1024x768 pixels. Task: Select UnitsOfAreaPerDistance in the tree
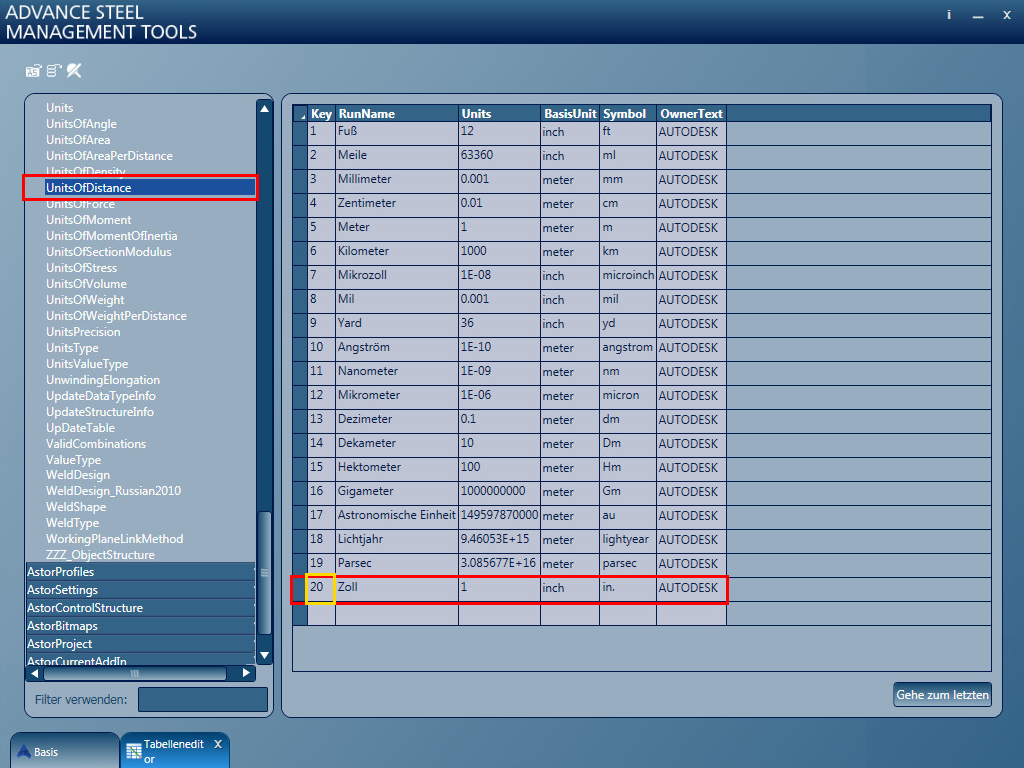(109, 156)
